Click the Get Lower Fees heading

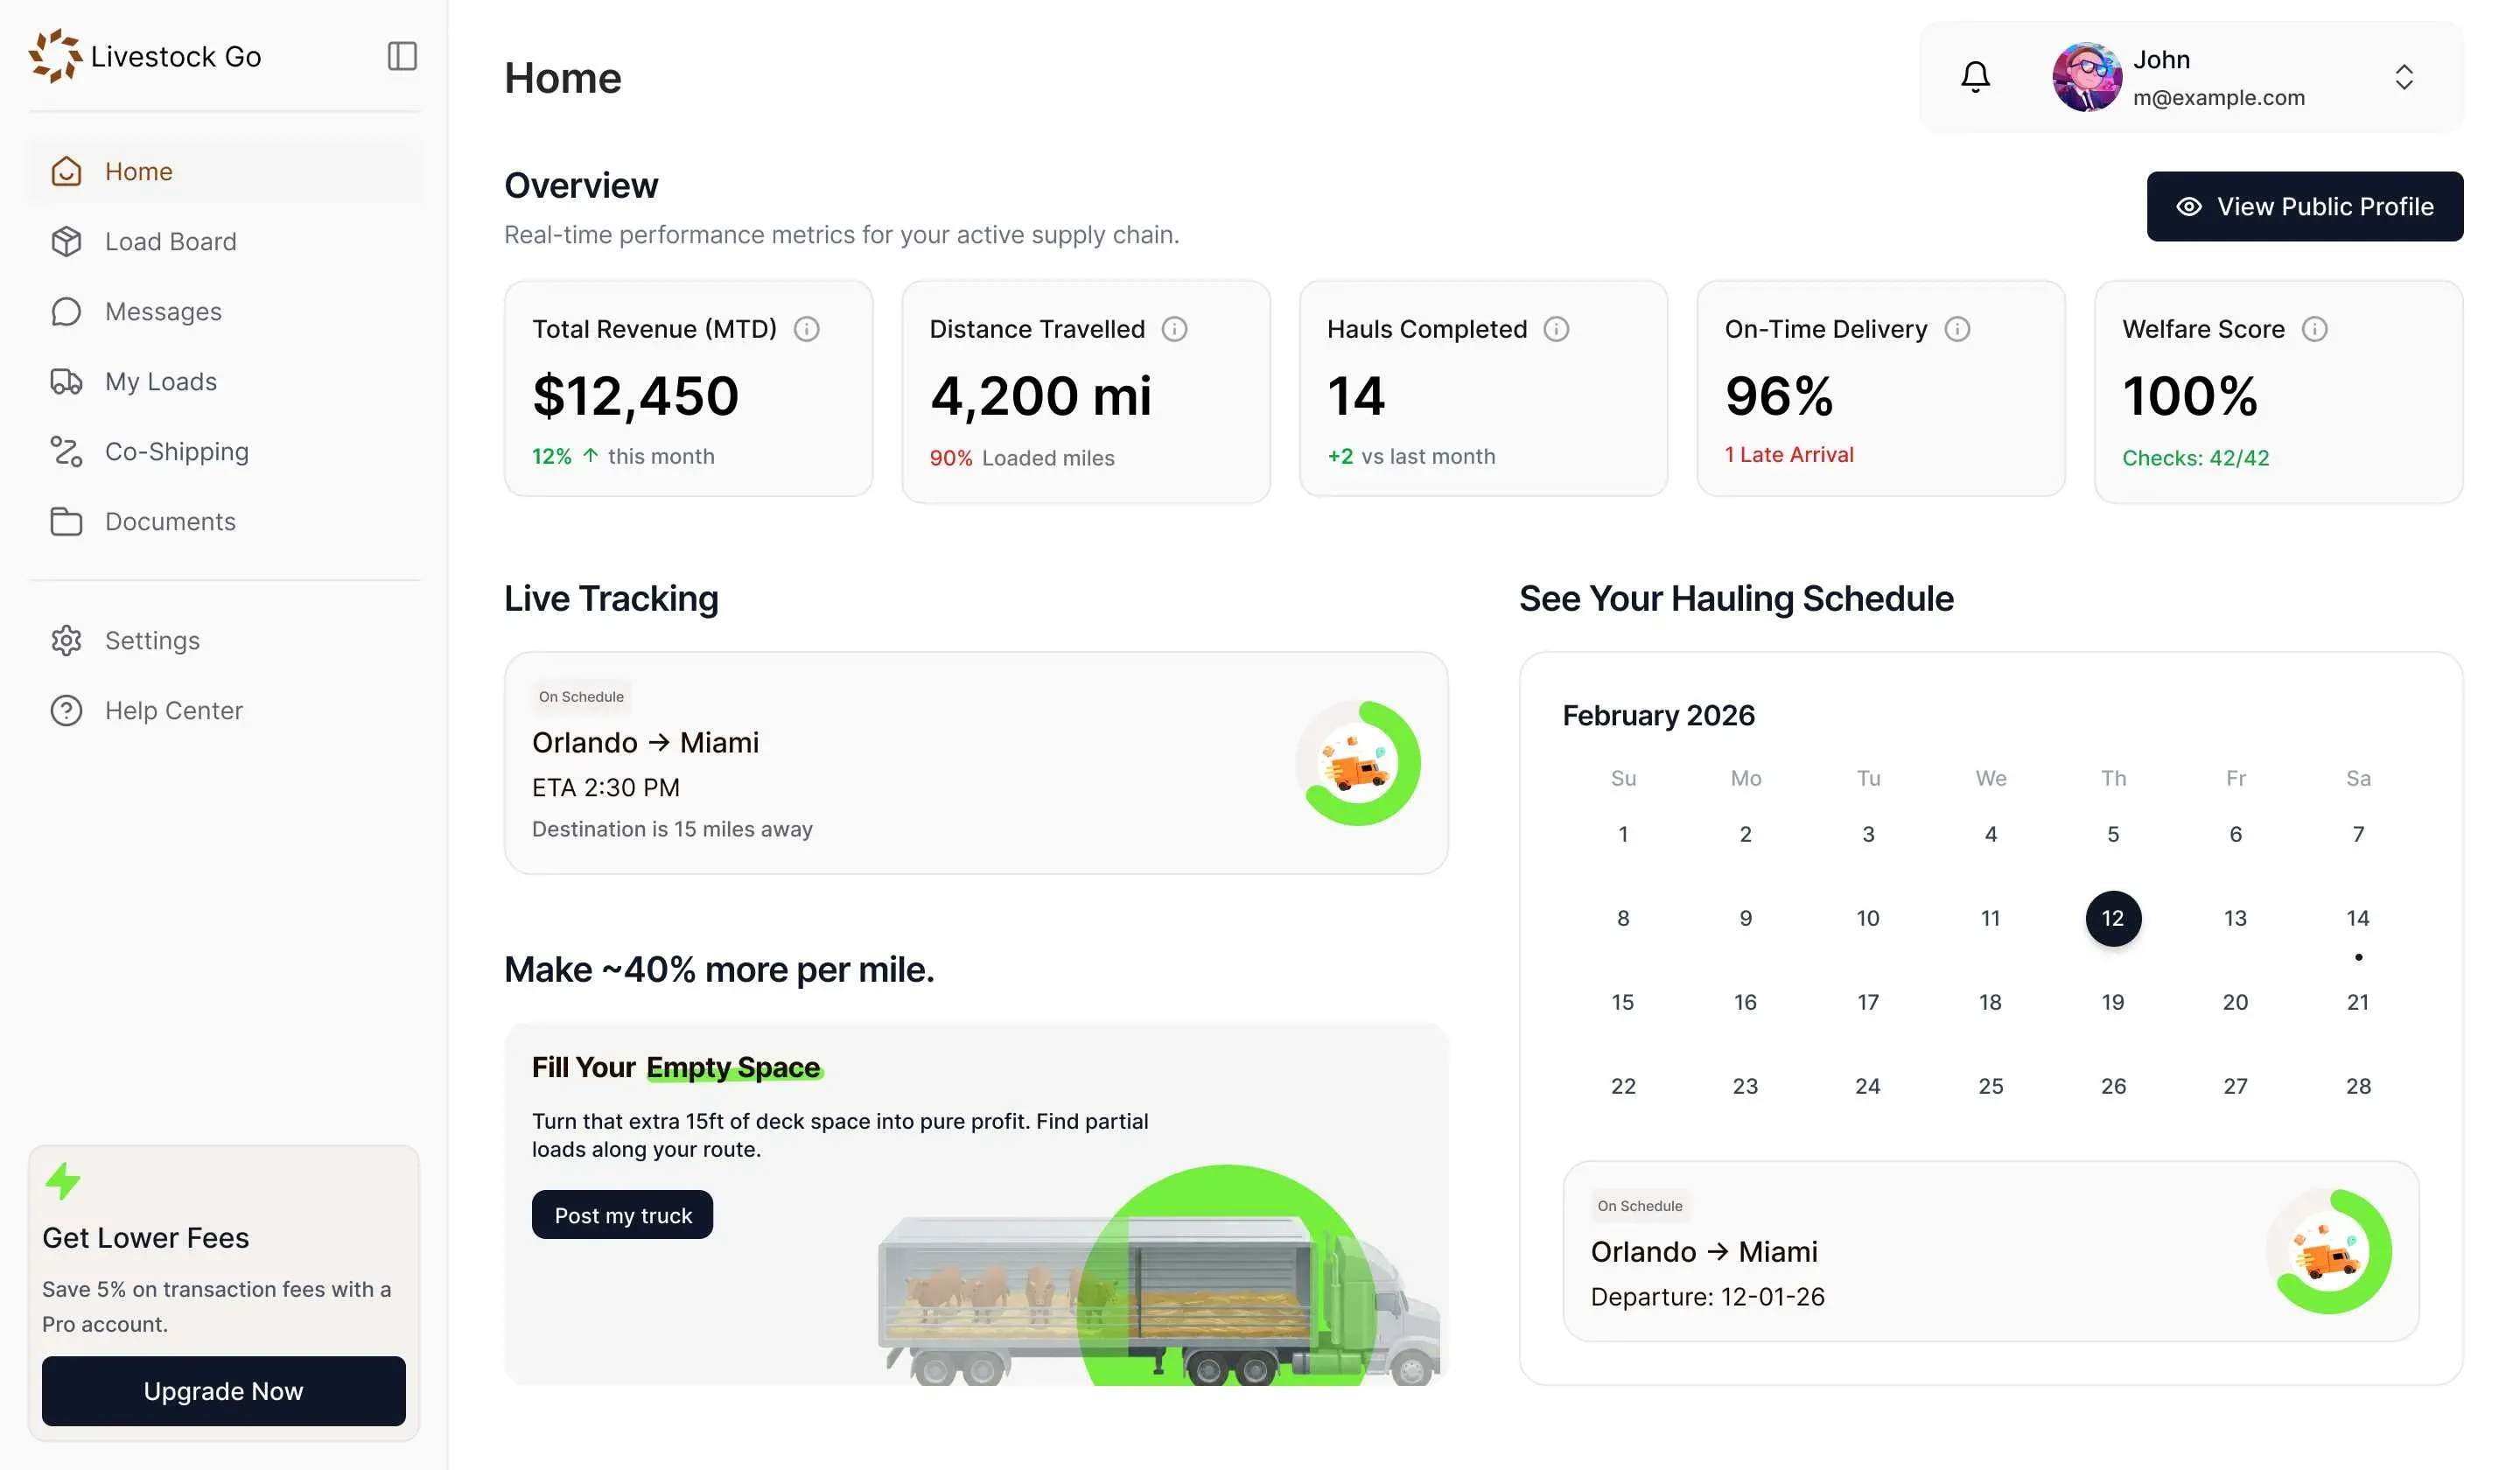pyautogui.click(x=145, y=1237)
